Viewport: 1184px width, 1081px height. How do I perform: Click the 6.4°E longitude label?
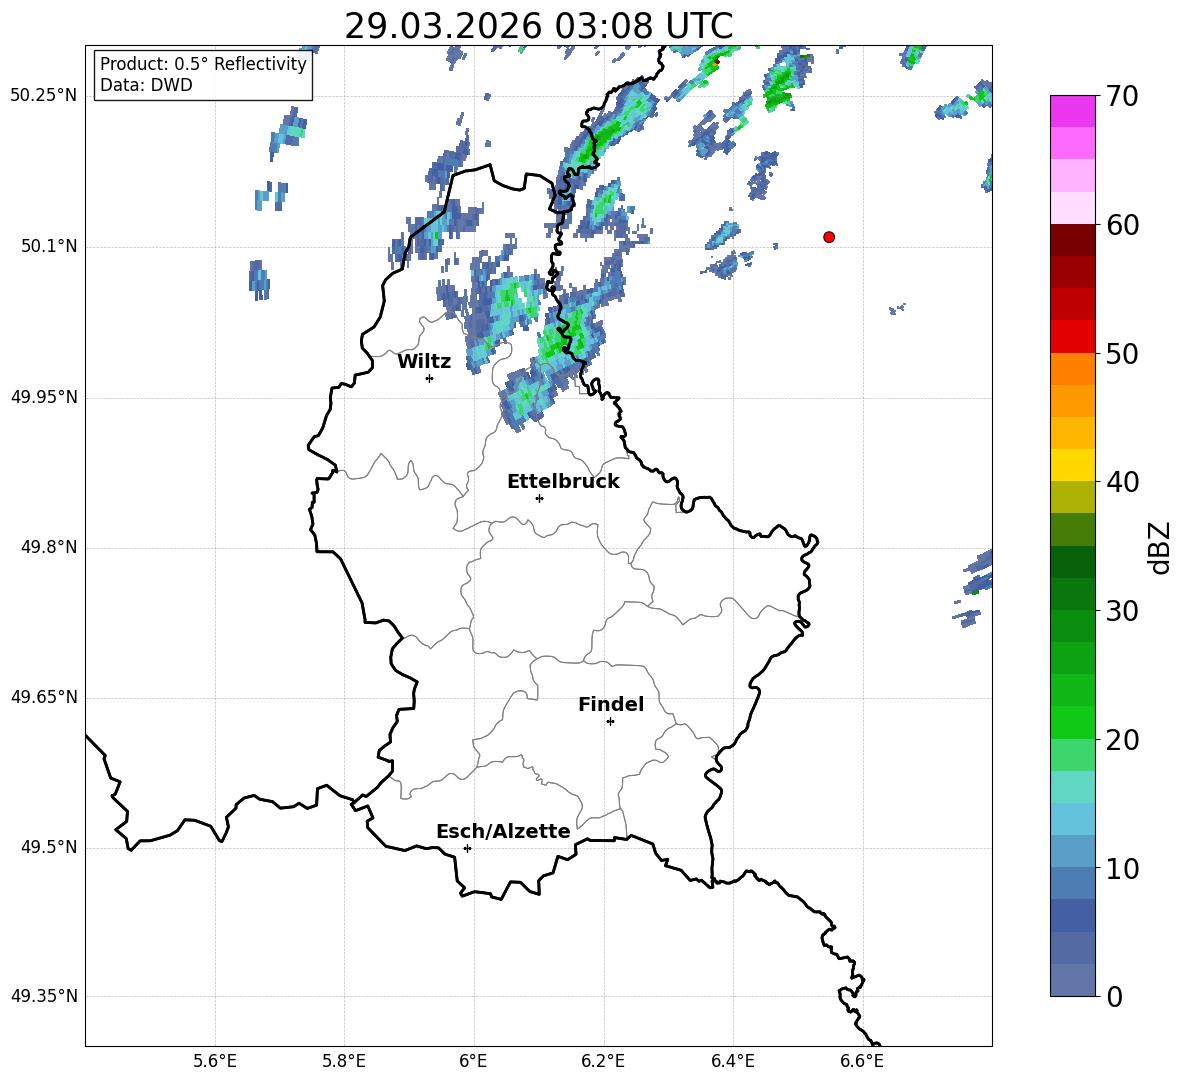[x=732, y=1061]
